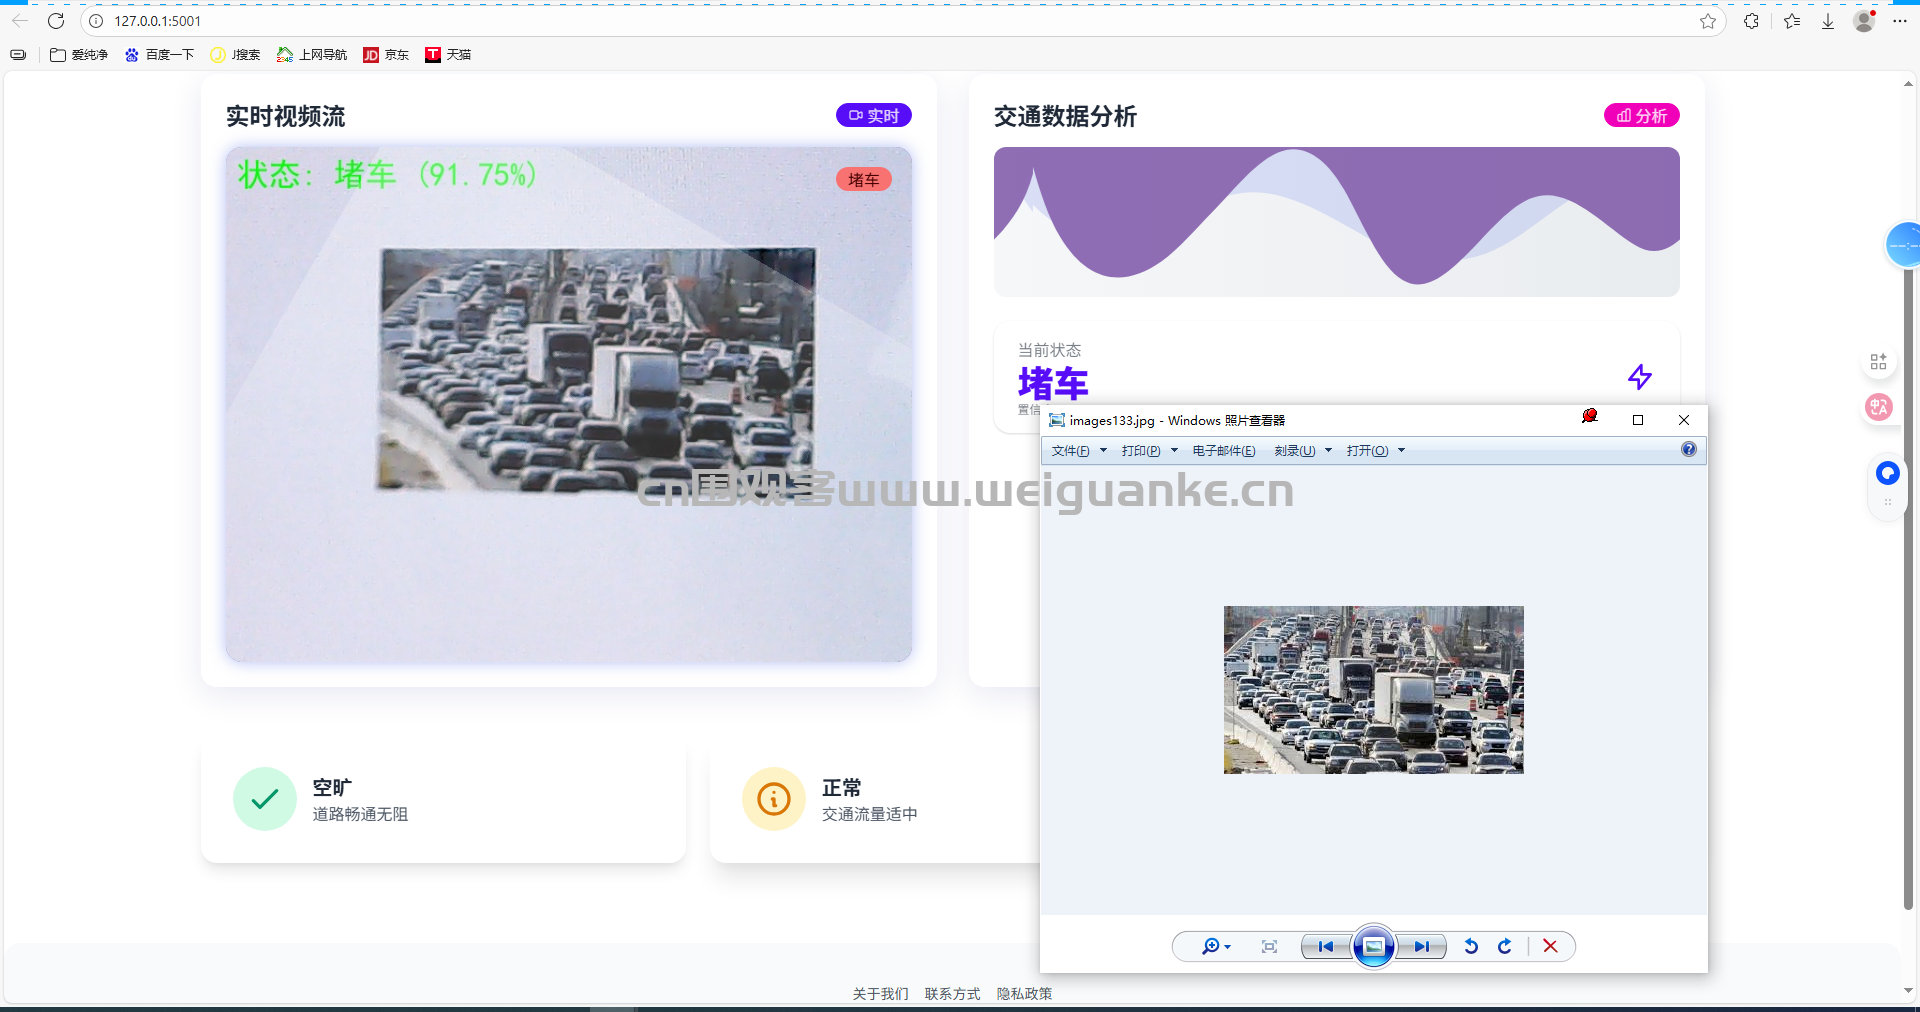
Task: Open the 联系方式 footer link
Action: [x=952, y=993]
